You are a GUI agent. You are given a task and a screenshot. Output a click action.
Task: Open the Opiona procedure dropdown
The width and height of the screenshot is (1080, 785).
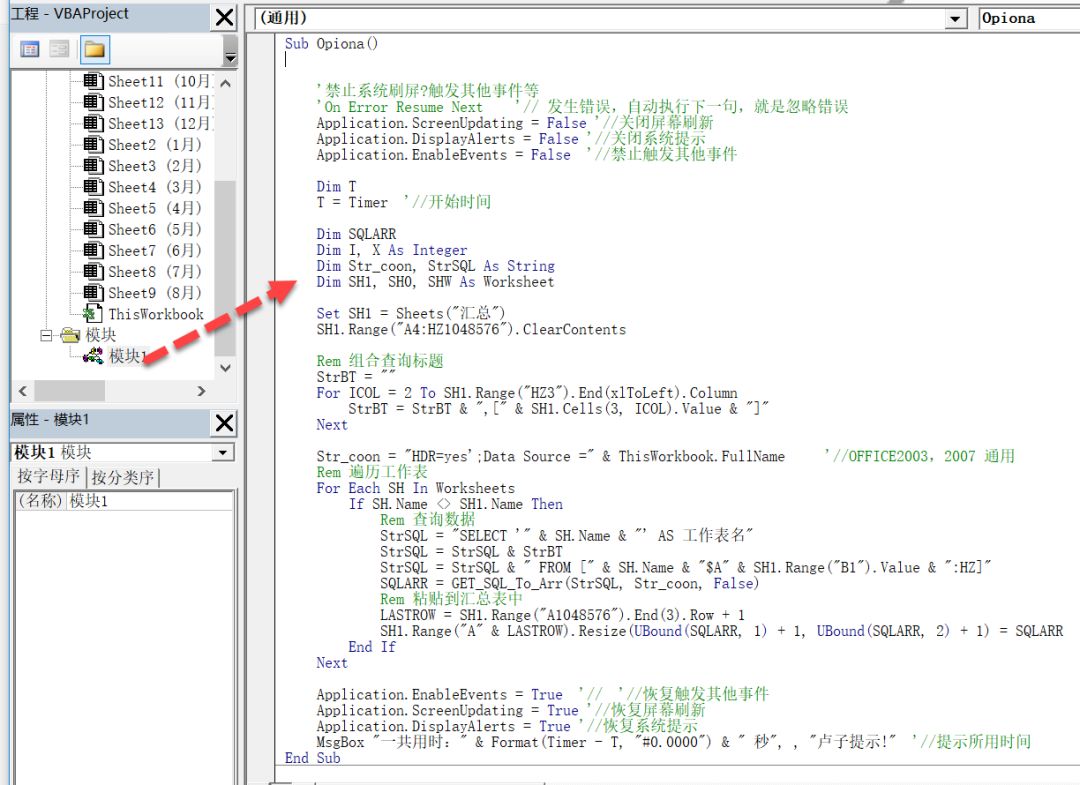[1029, 19]
